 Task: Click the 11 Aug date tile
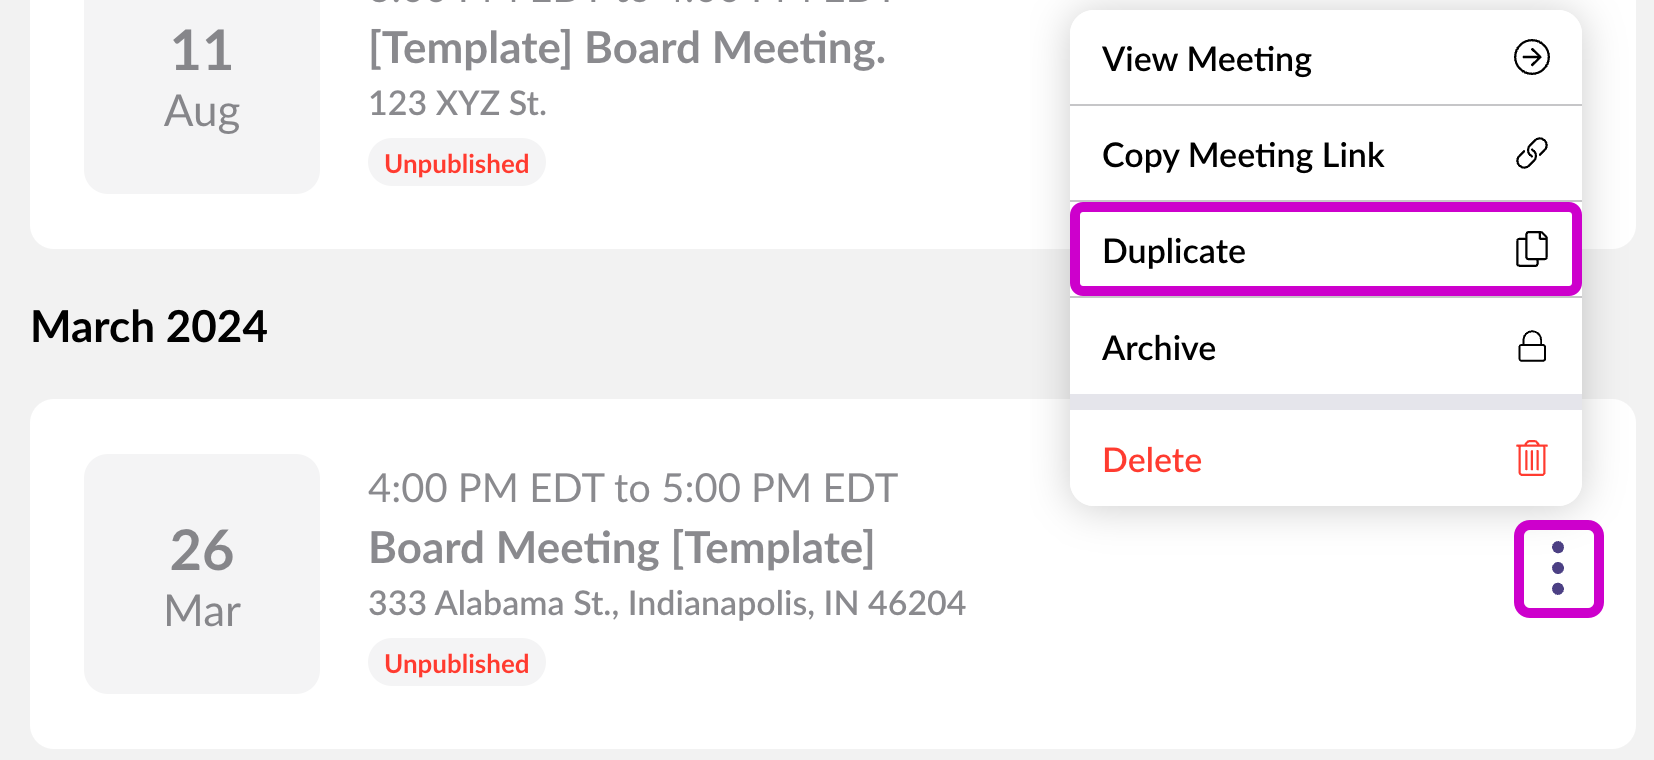click(202, 80)
